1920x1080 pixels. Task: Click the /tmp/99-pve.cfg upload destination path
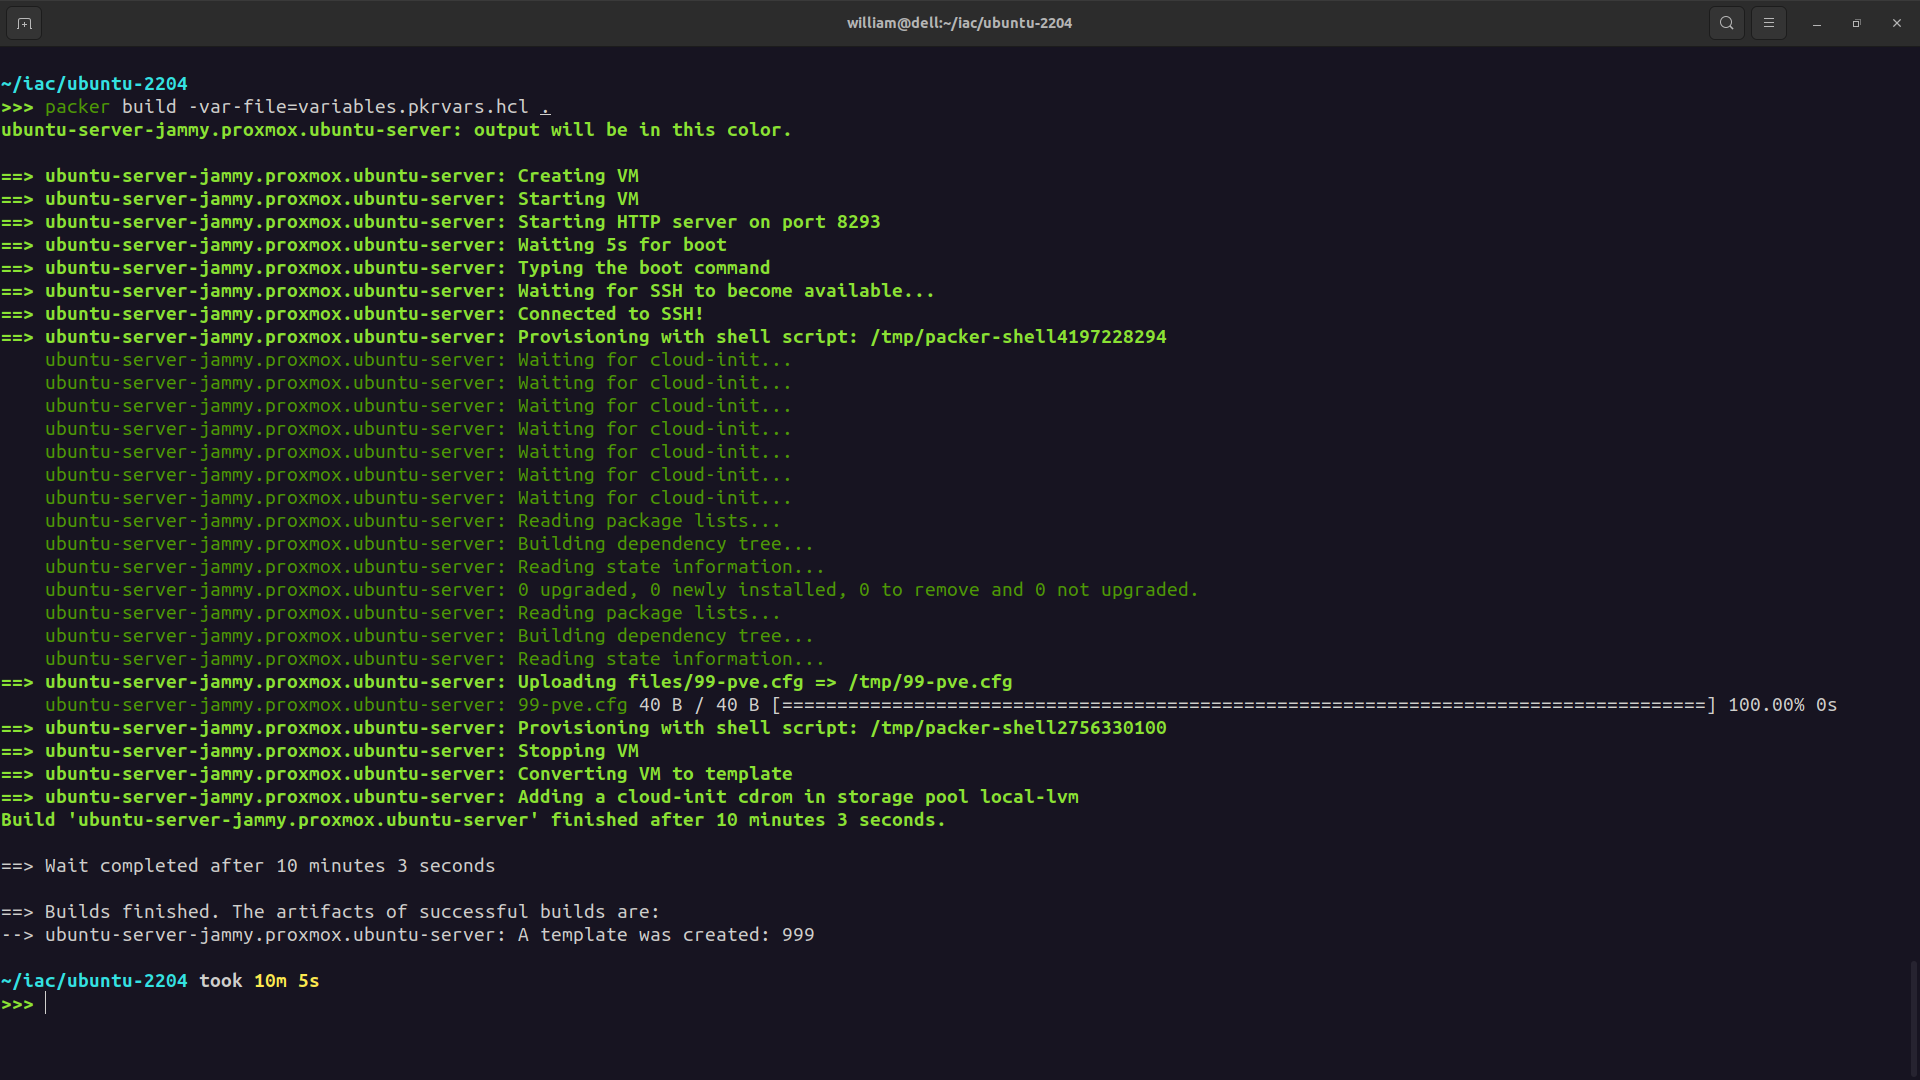pyautogui.click(x=930, y=682)
